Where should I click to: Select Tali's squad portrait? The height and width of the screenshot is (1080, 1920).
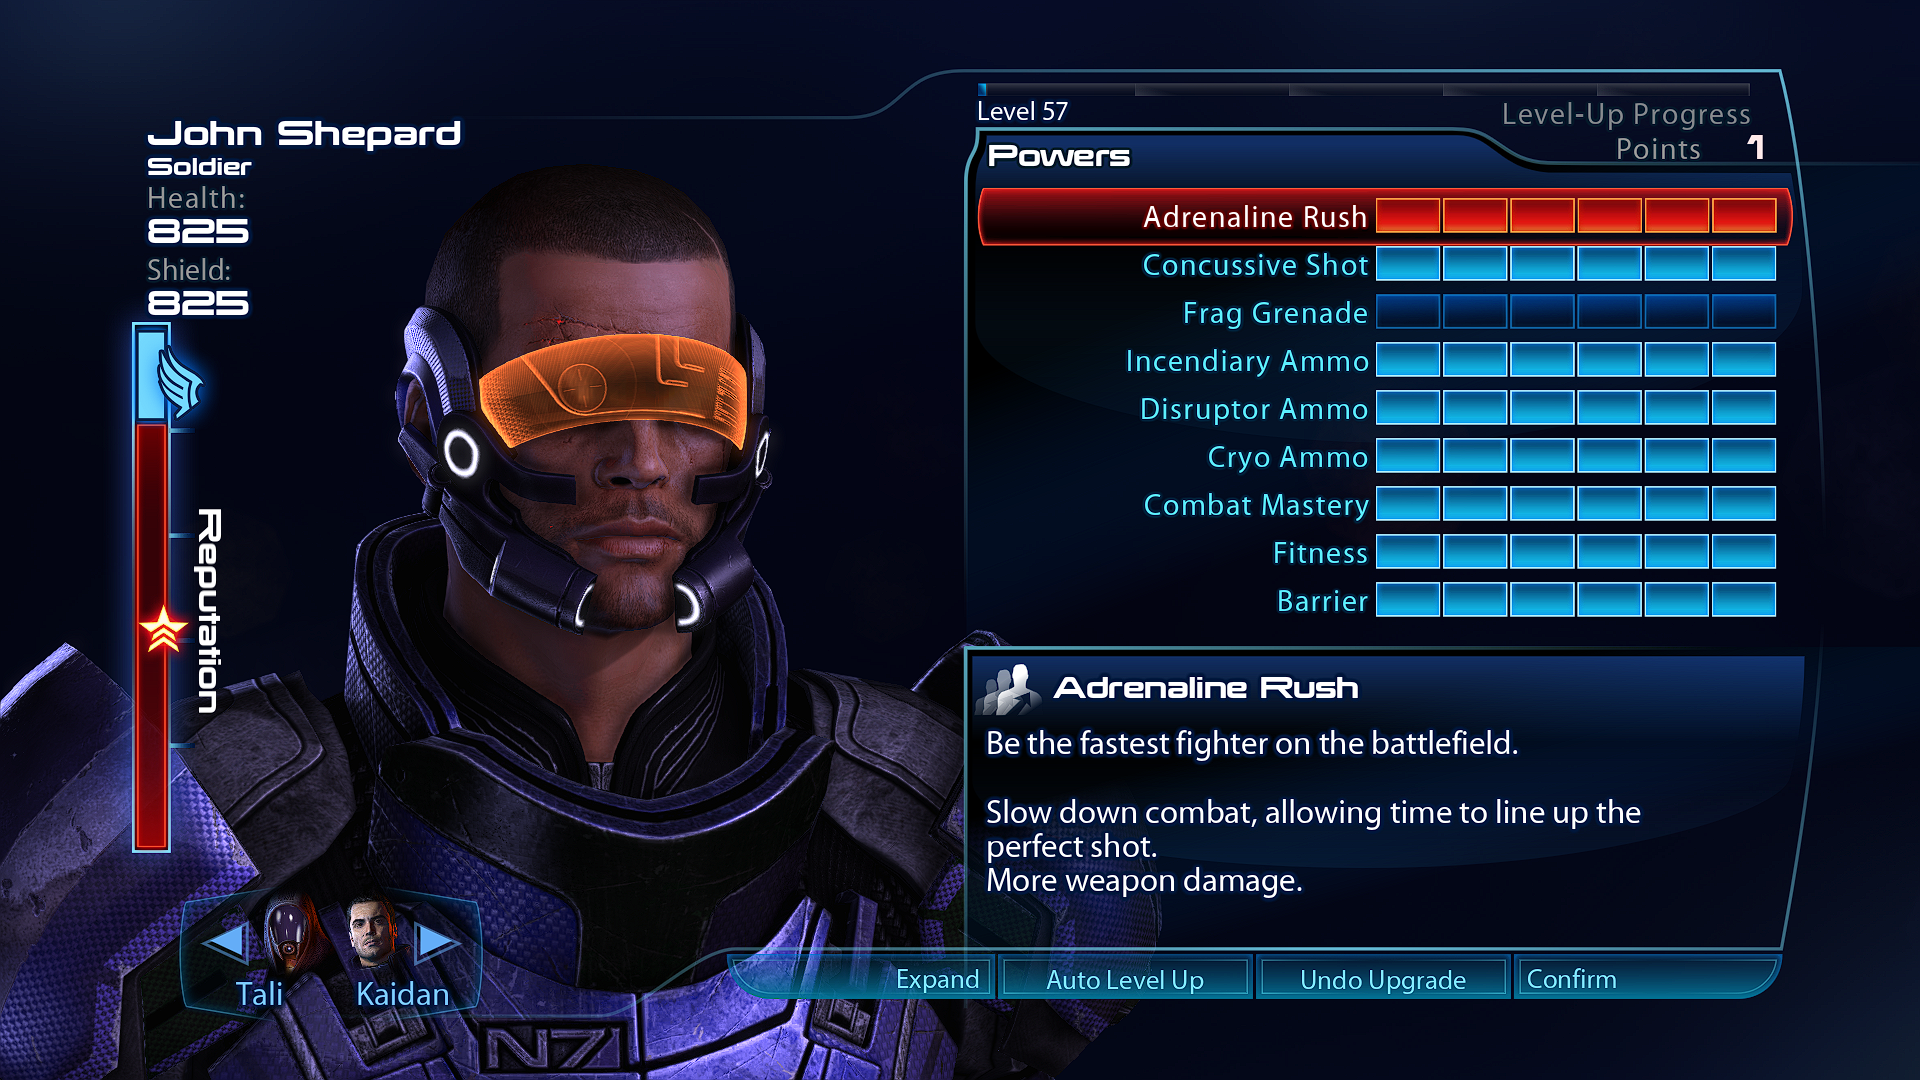(x=290, y=936)
